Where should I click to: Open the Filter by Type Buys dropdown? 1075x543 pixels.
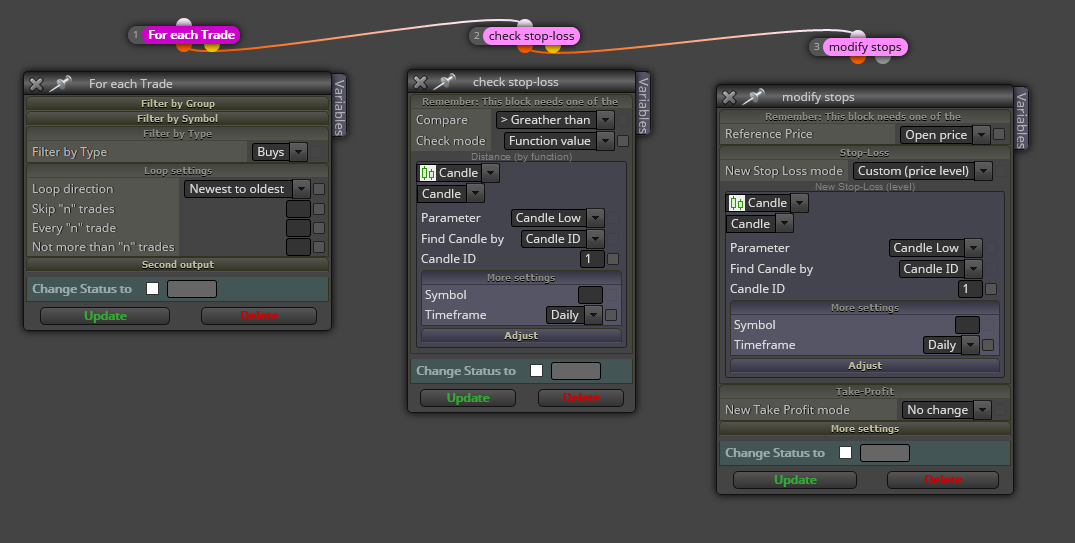(x=280, y=152)
